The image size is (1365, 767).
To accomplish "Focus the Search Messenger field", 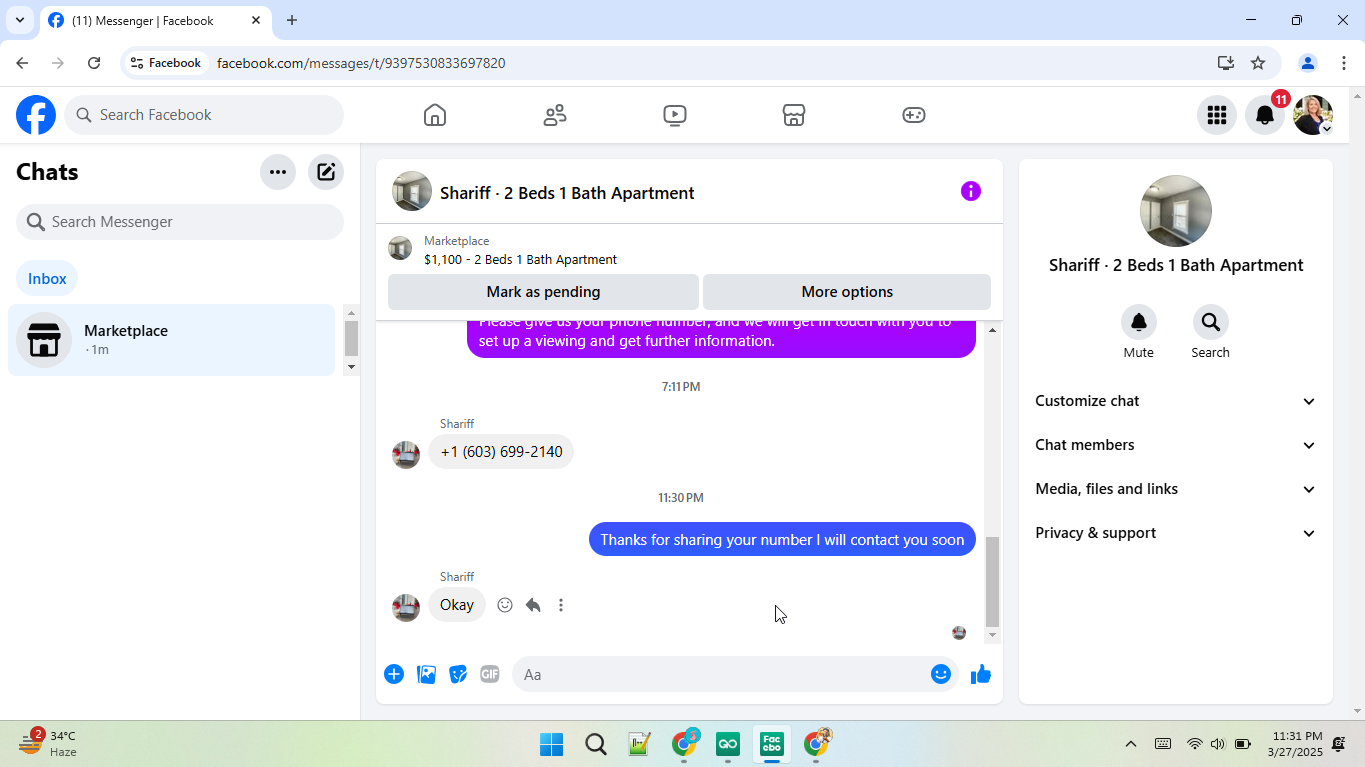I will 180,222.
